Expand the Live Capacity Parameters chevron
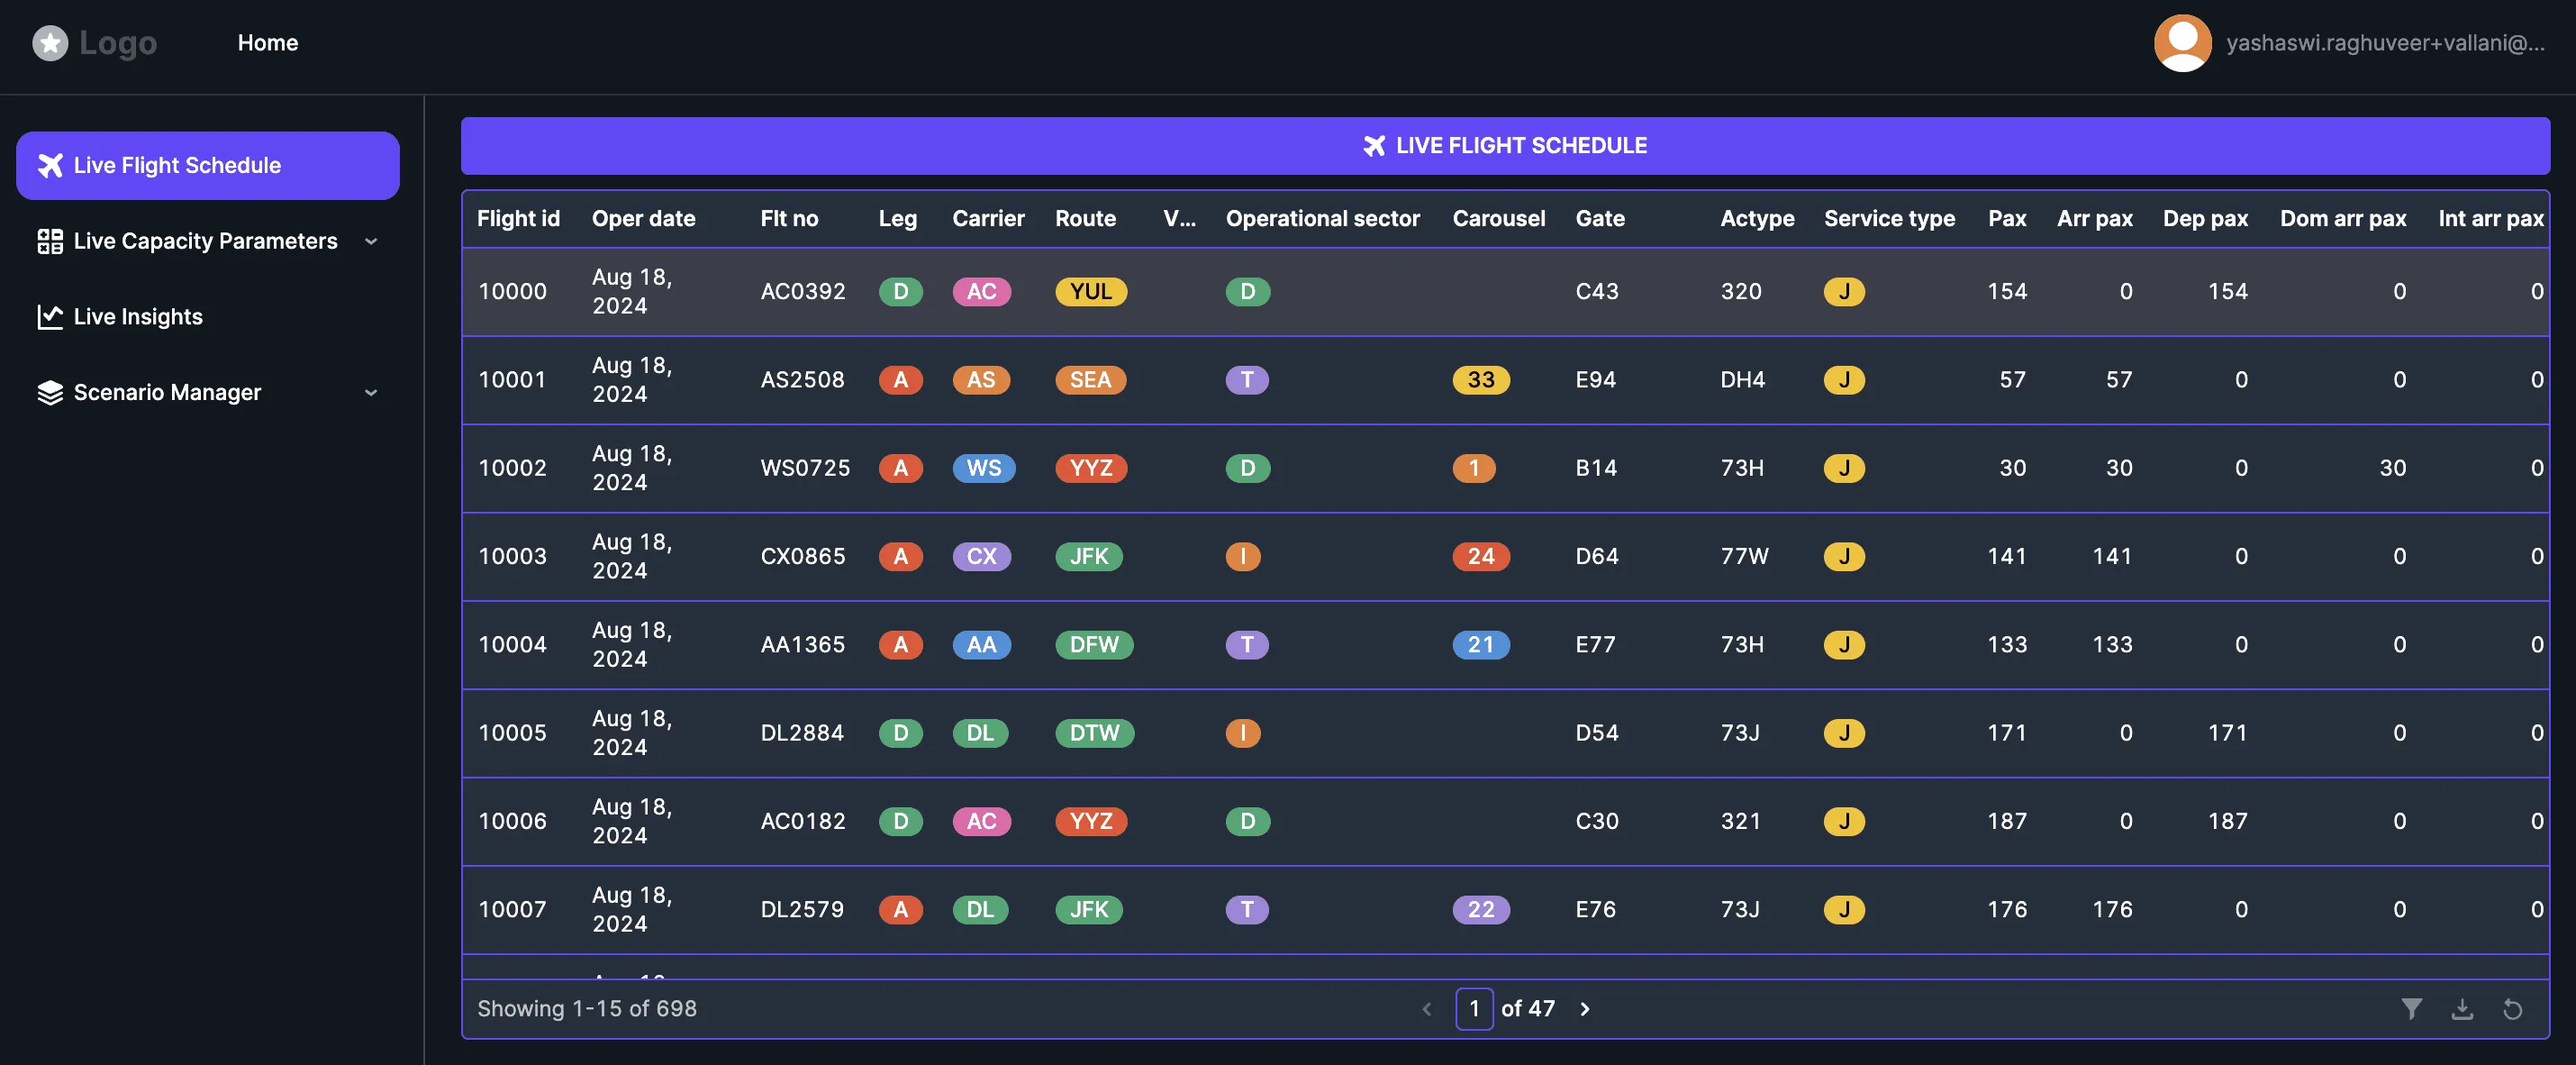 point(371,241)
